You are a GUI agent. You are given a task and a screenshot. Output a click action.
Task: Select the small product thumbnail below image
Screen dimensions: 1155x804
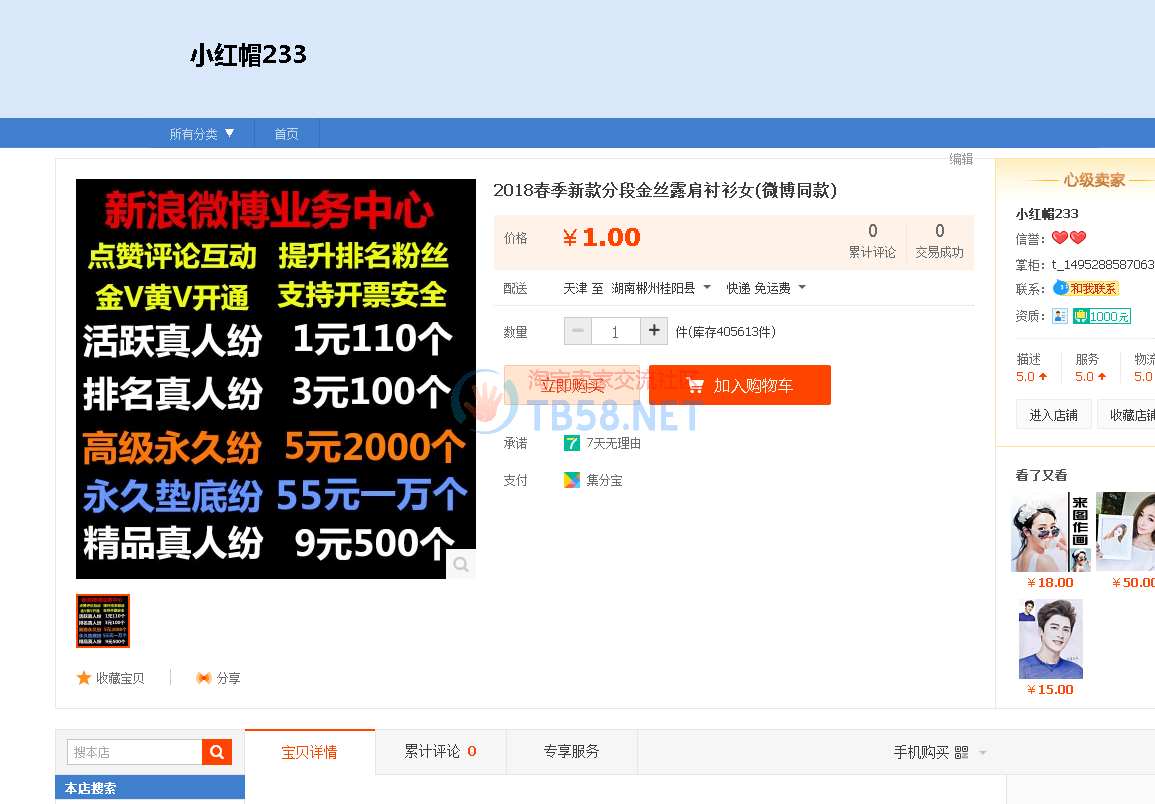tap(103, 621)
